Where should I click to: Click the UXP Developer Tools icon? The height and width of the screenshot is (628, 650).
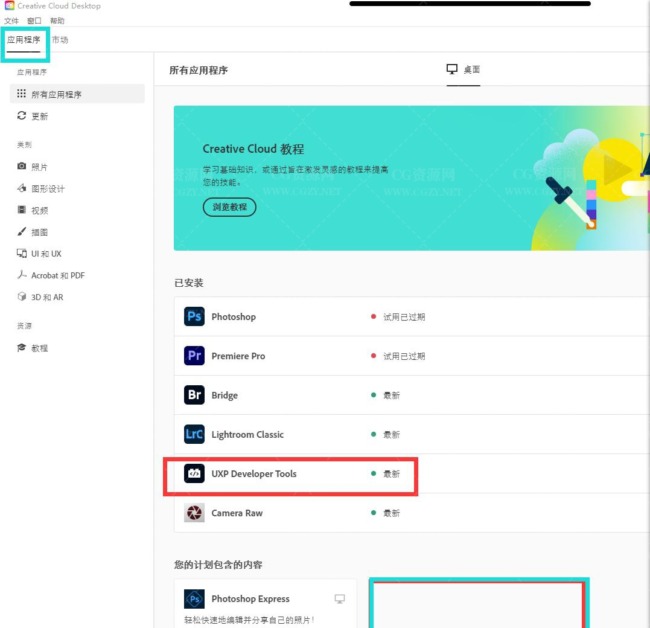[194, 473]
